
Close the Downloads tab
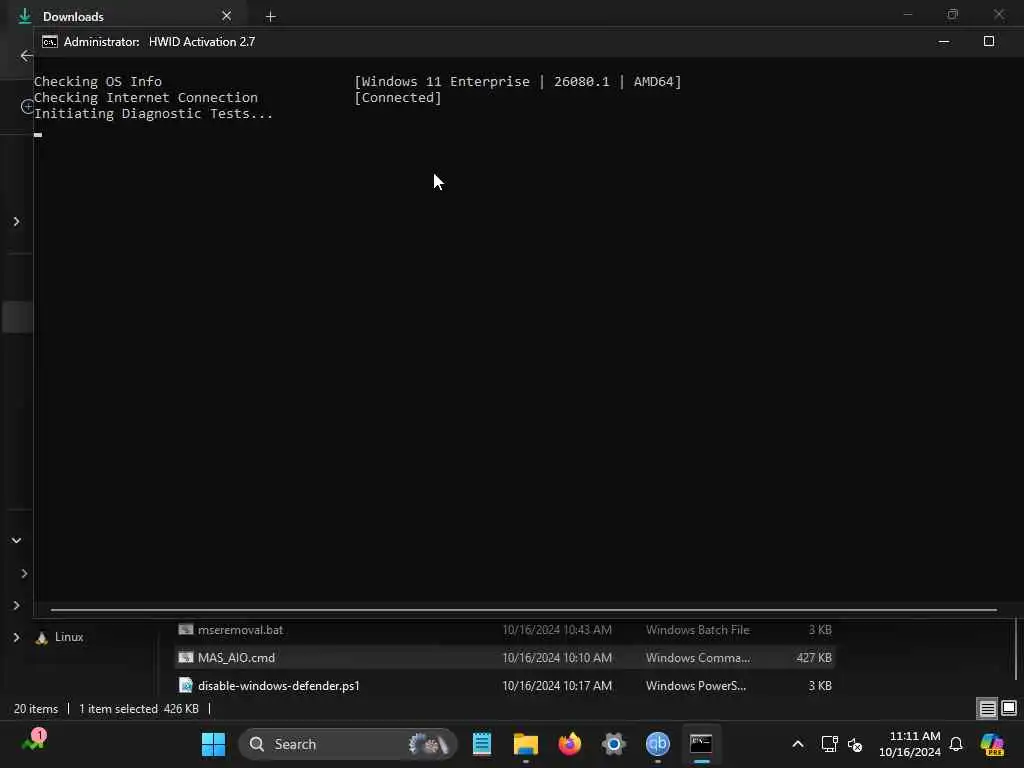pyautogui.click(x=227, y=16)
